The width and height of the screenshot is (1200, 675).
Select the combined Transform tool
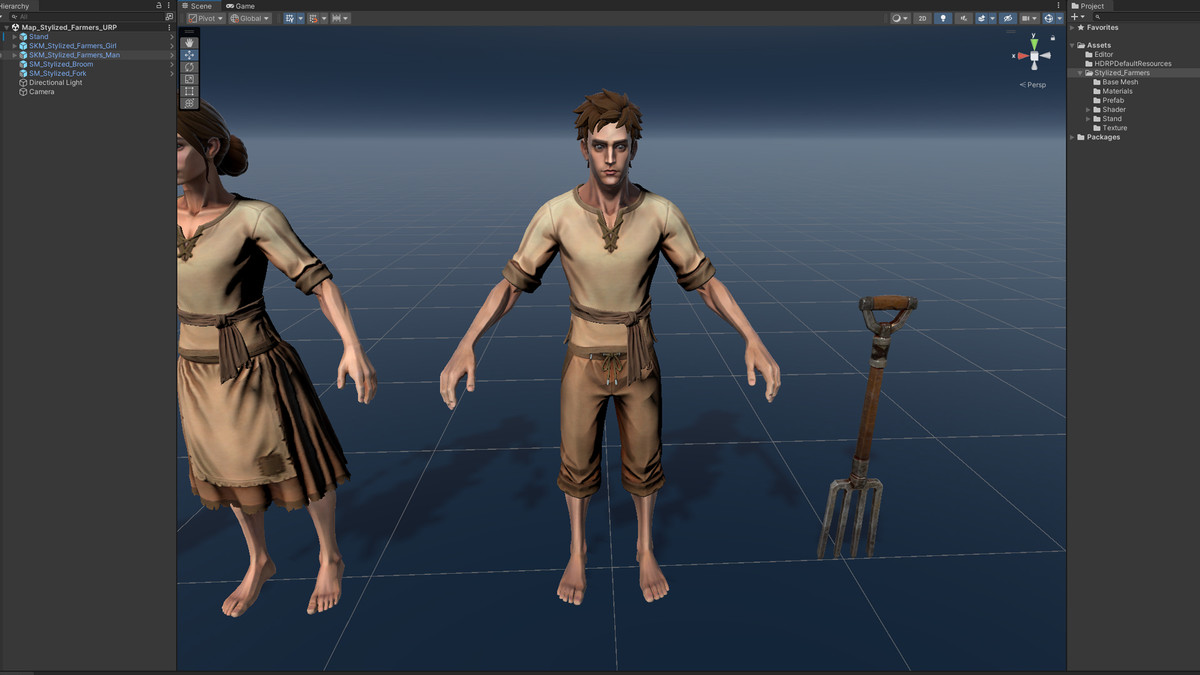coord(189,103)
